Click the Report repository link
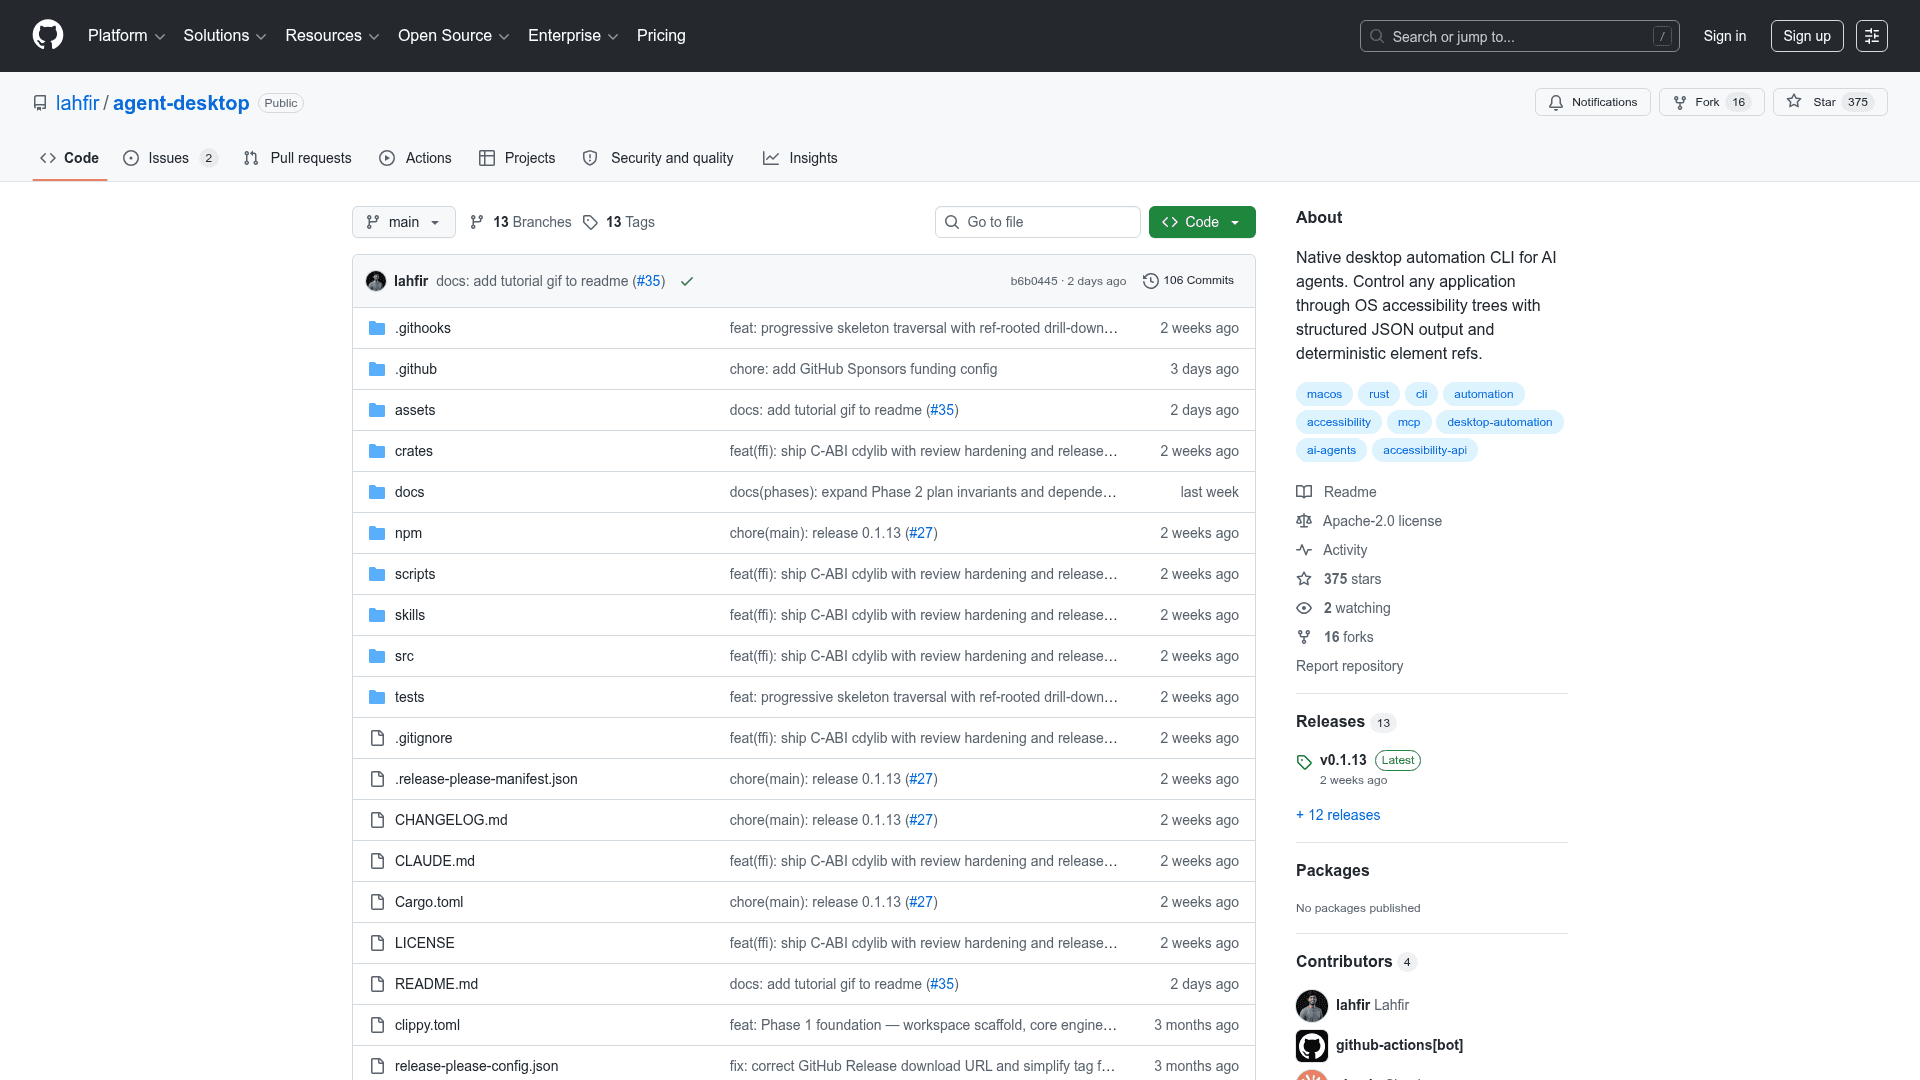Screen dimensions: 1920x1080 pyautogui.click(x=1349, y=666)
